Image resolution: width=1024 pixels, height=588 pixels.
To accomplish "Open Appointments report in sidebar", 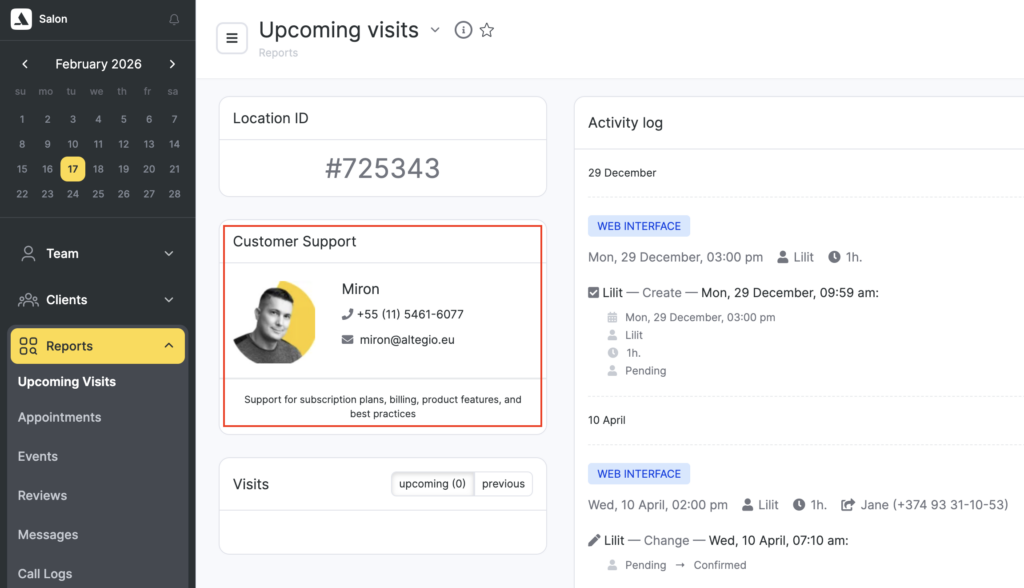I will (x=59, y=417).
